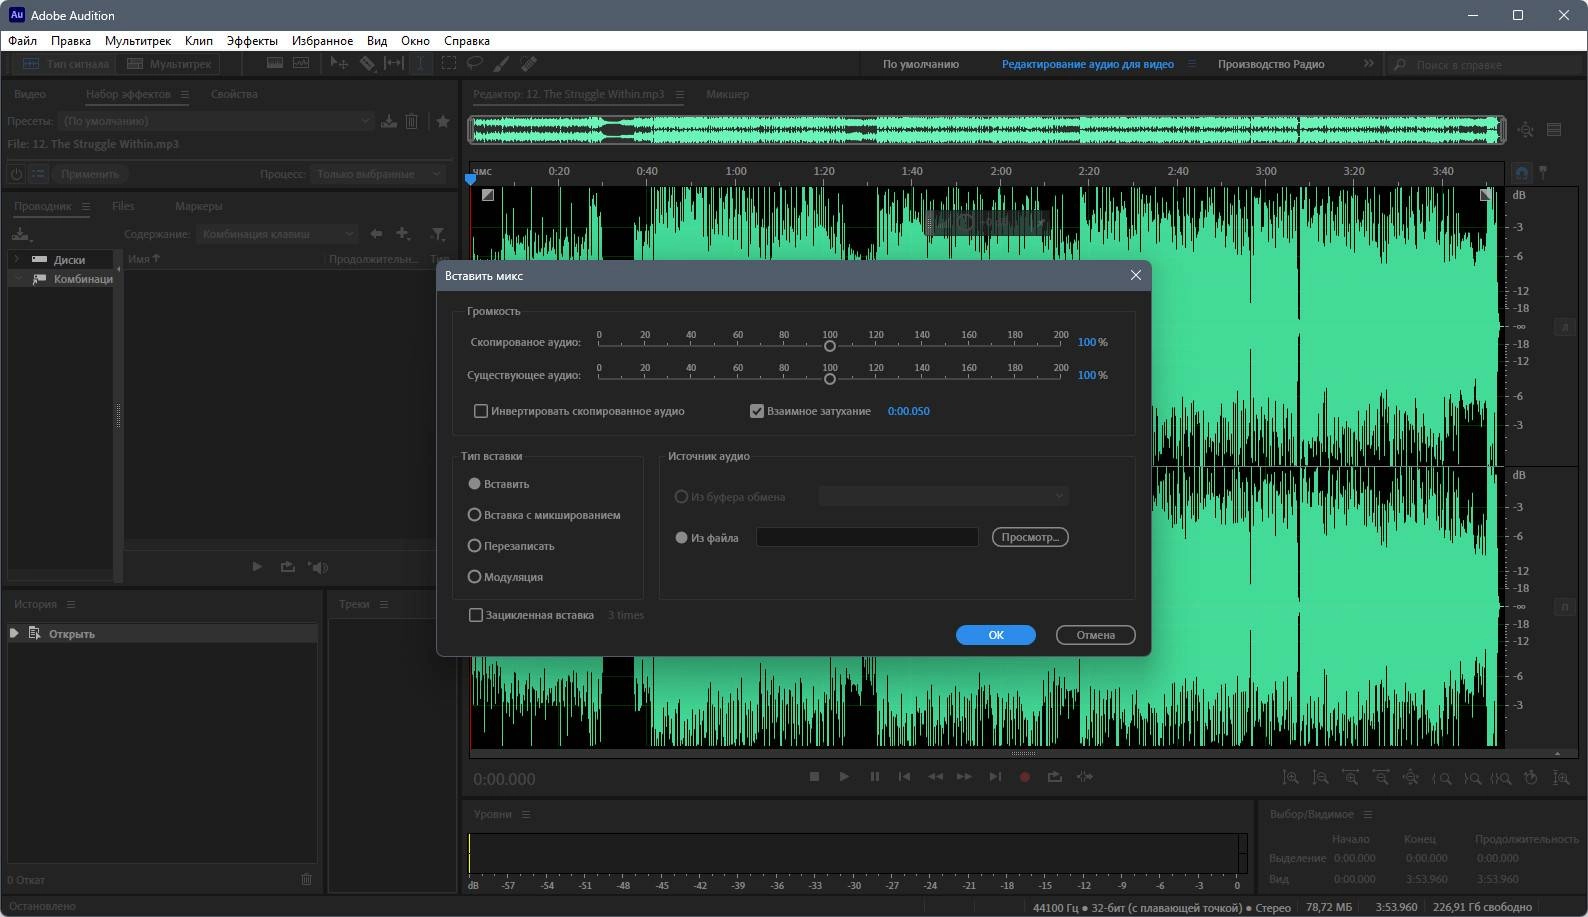The width and height of the screenshot is (1588, 917).
Task: Open the Процесс dropdown
Action: [378, 174]
